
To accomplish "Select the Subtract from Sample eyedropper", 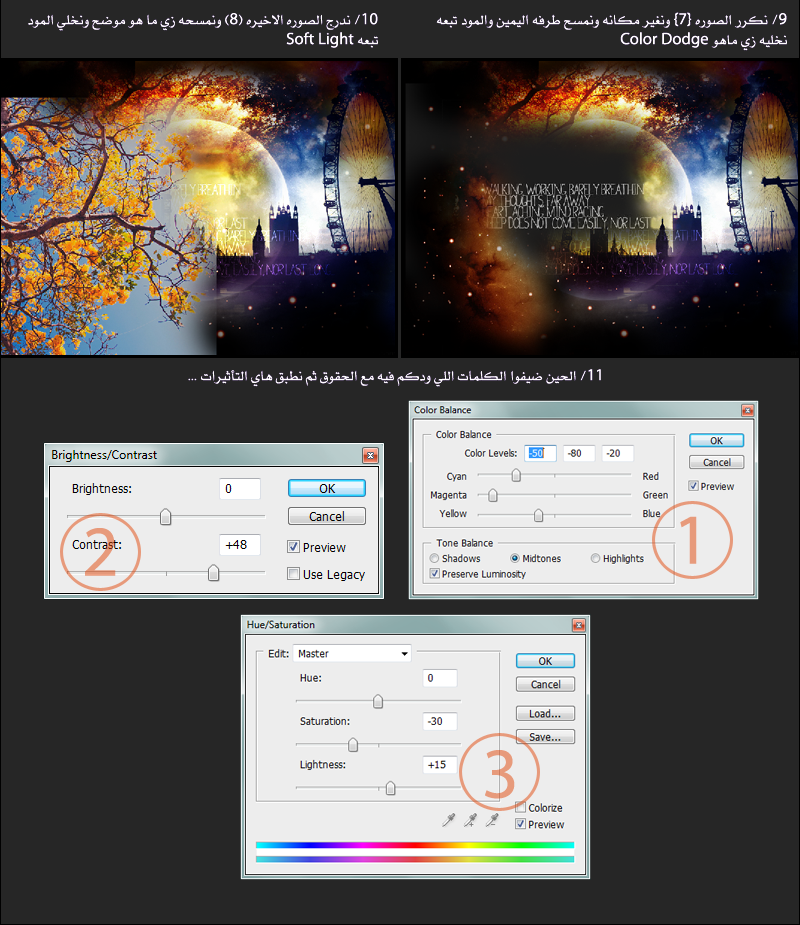I will click(x=491, y=820).
